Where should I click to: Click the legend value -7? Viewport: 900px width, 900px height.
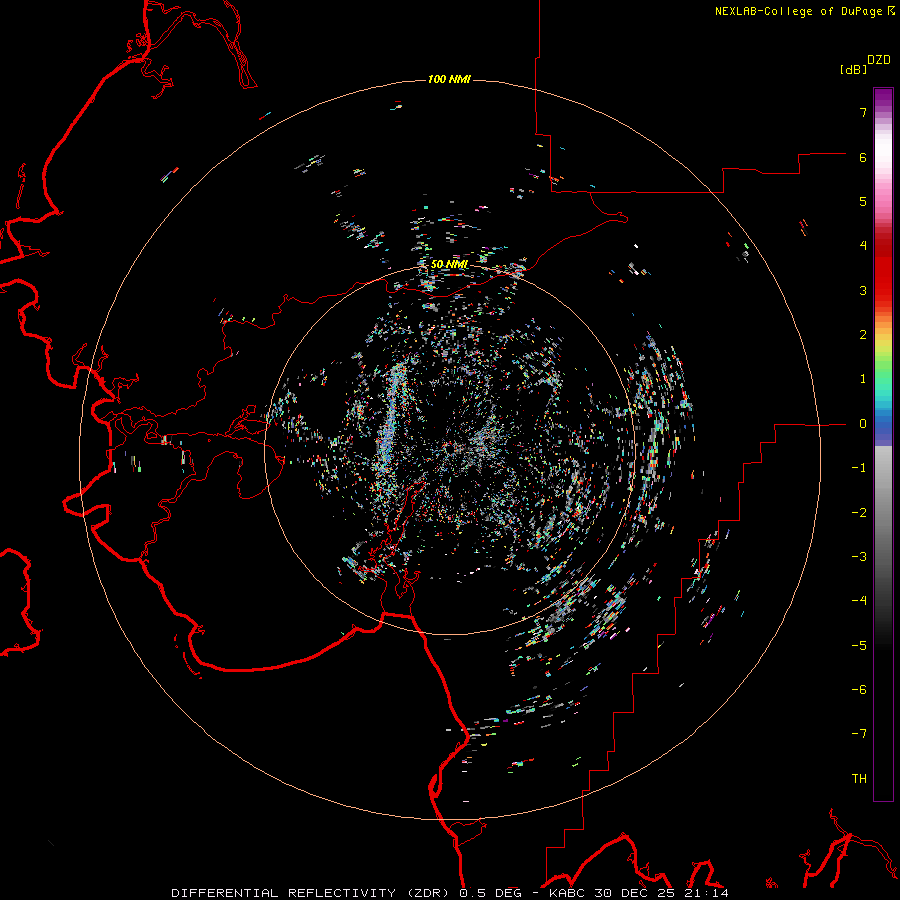click(859, 734)
